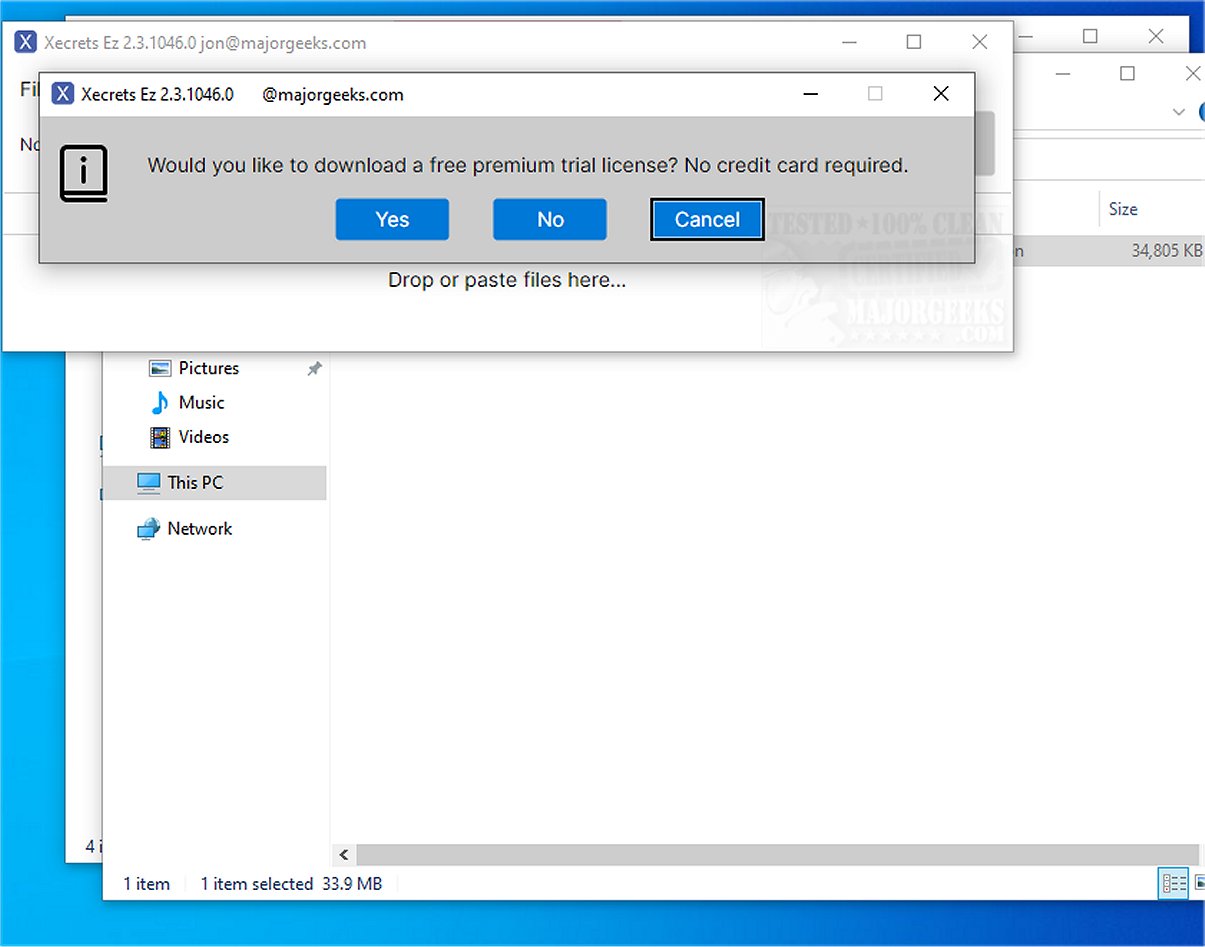This screenshot has width=1205, height=947.
Task: Select the file row showing 34,805 KB
Action: 1110,251
